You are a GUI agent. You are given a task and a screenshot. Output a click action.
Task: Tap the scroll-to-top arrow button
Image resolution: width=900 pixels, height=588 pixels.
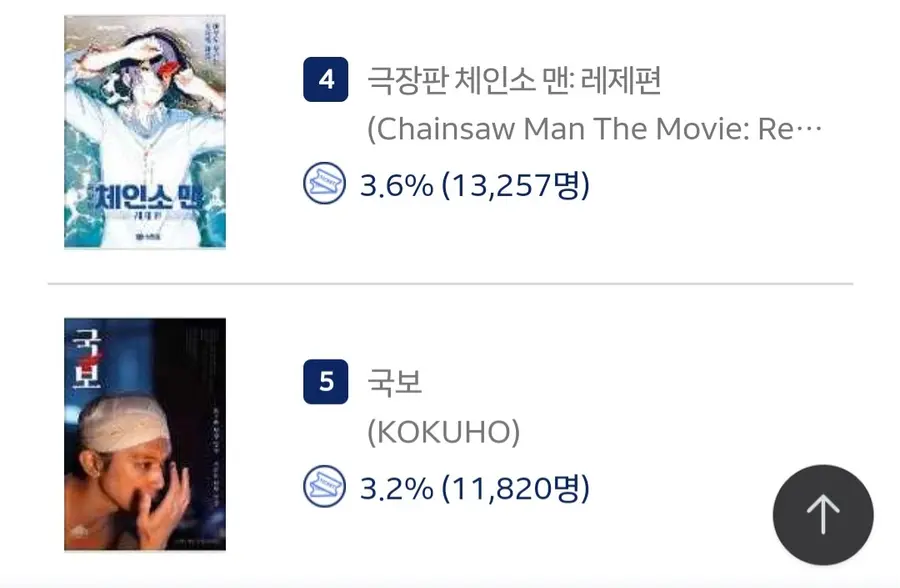(822, 516)
